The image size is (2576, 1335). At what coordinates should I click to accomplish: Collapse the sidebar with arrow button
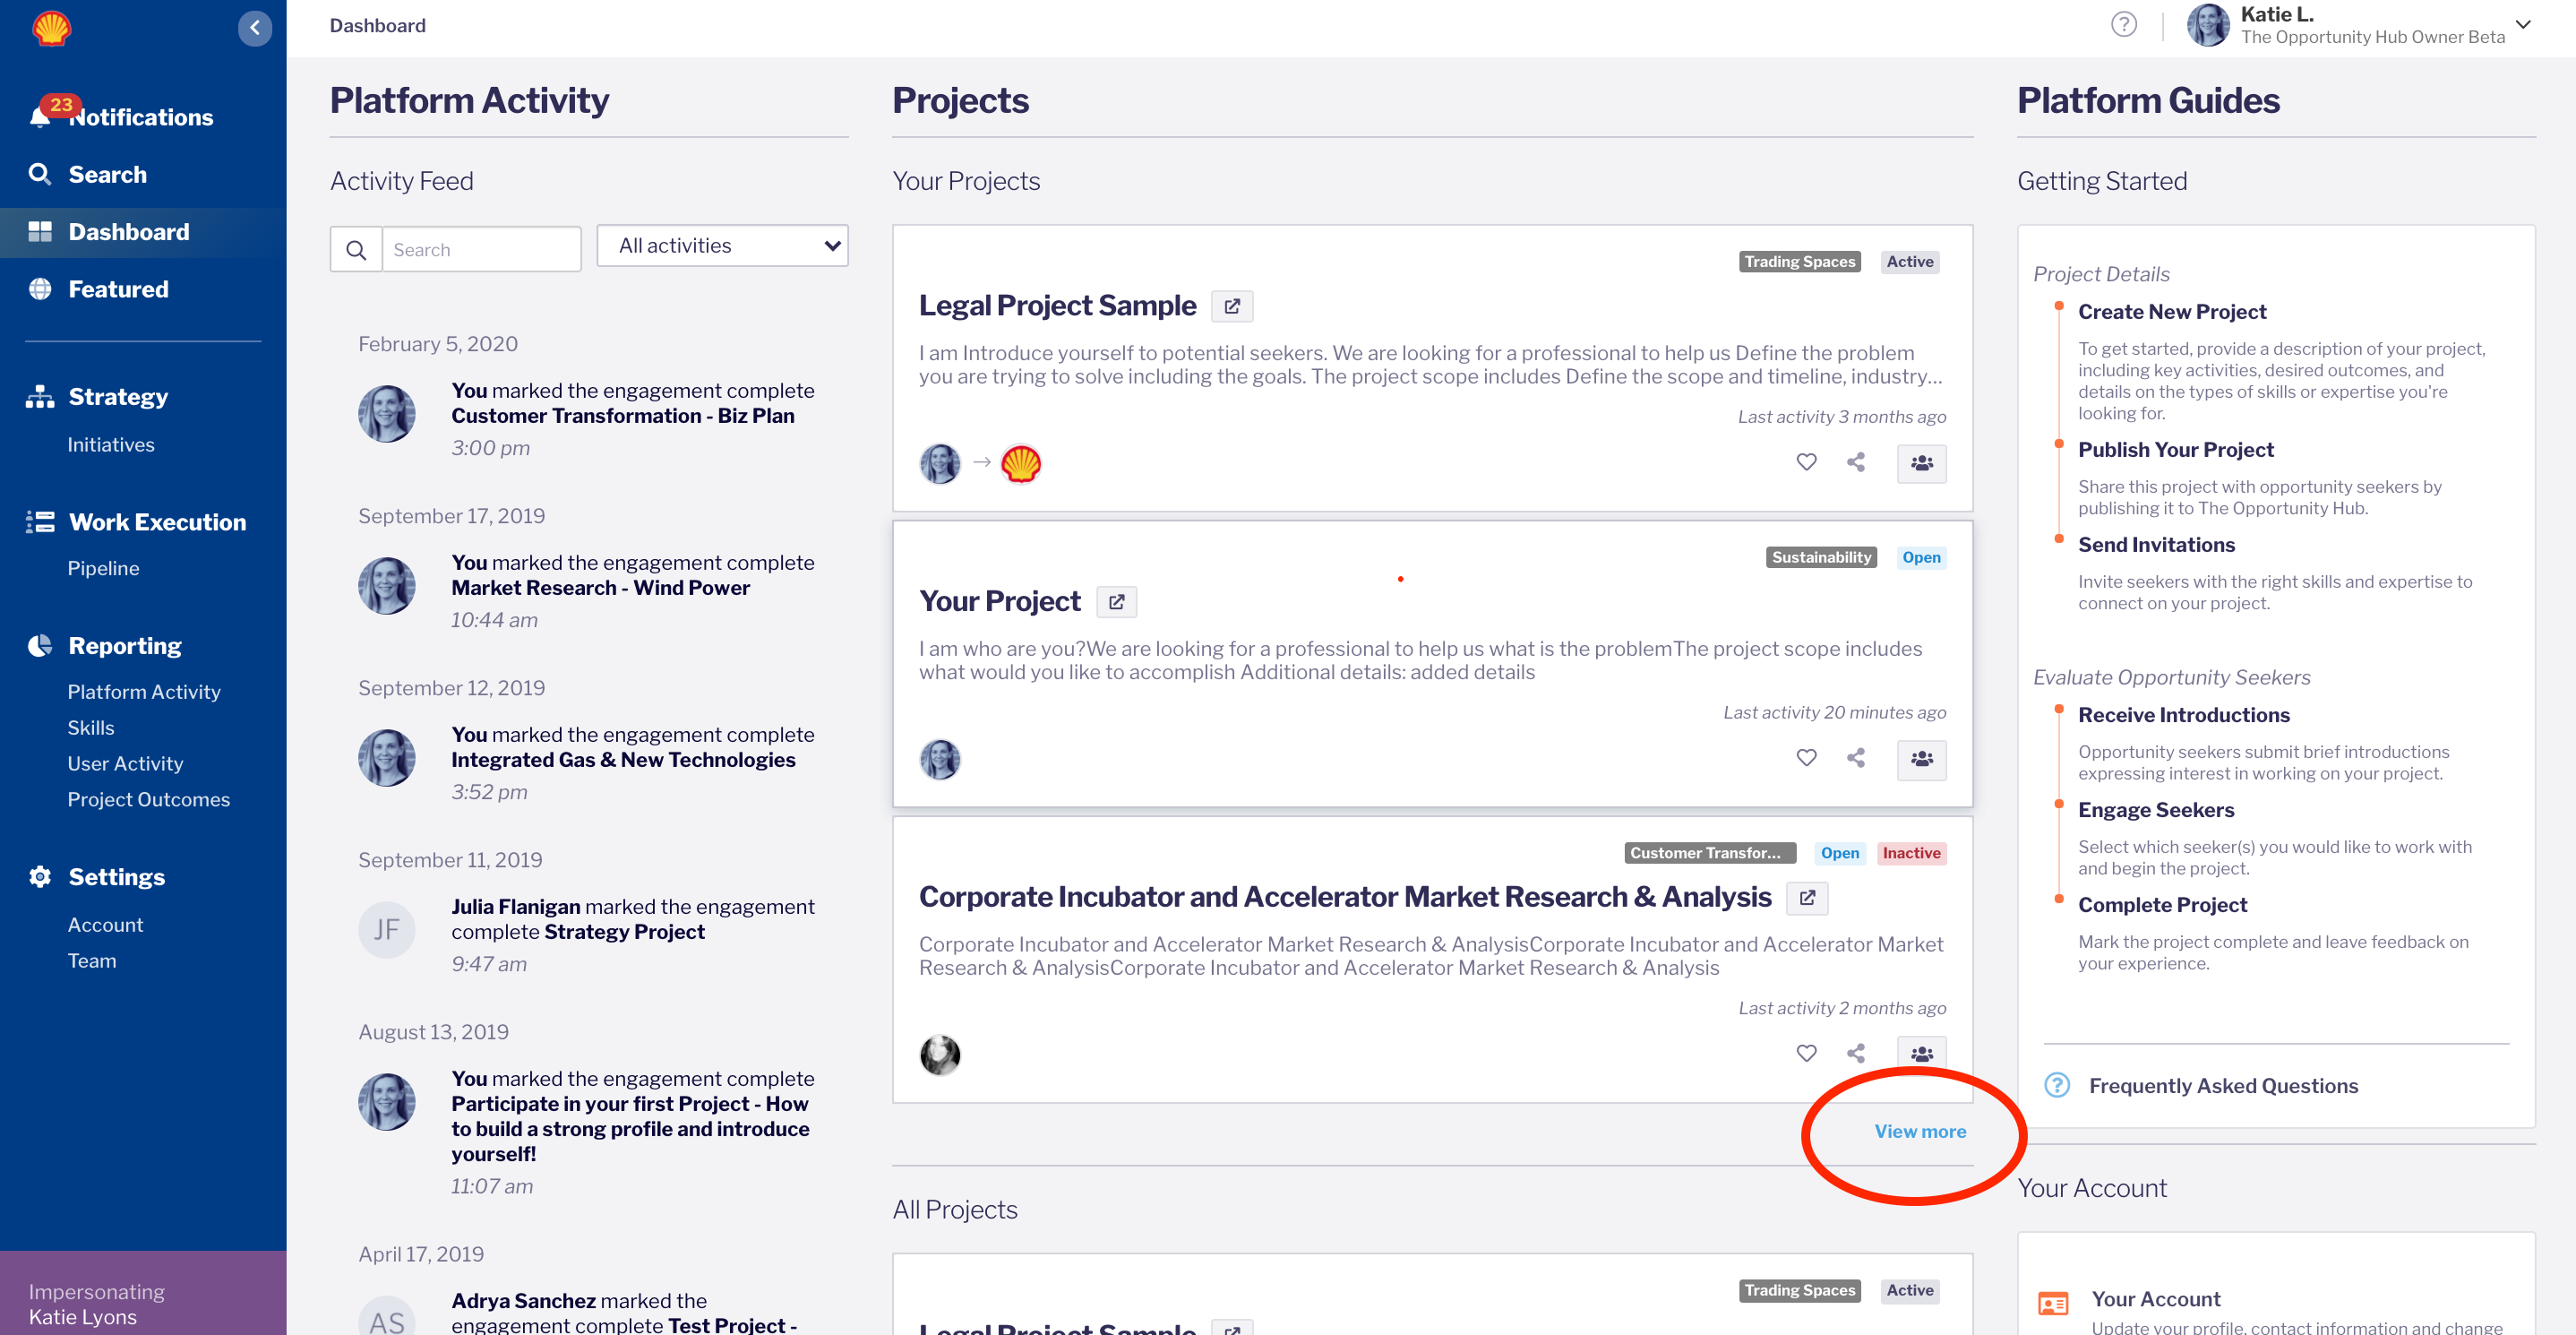tap(255, 28)
